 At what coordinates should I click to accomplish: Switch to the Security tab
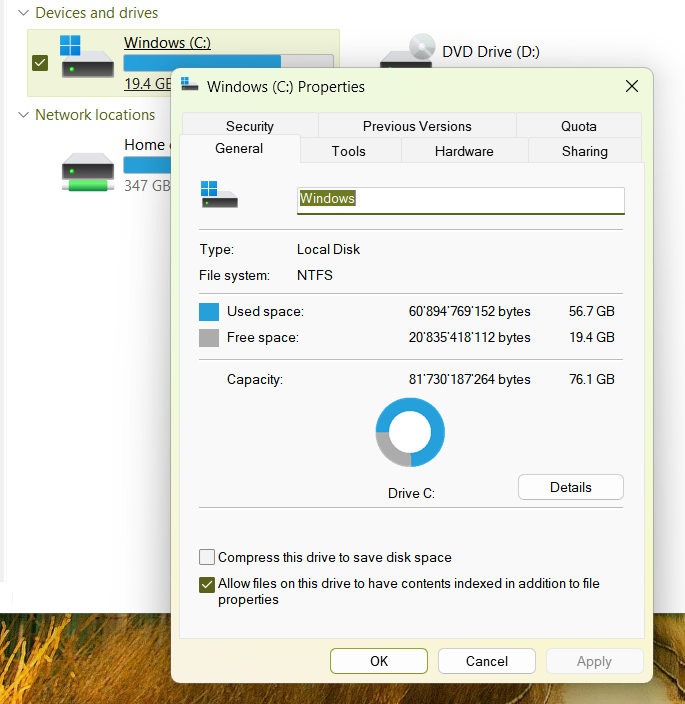tap(249, 126)
